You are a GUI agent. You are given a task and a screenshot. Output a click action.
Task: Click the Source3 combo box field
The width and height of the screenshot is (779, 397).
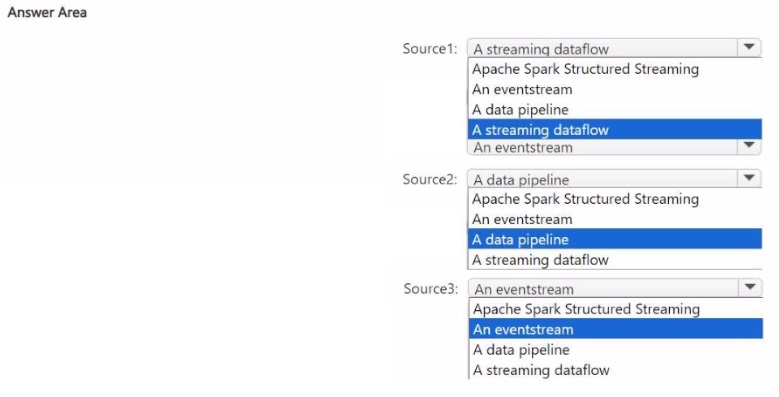tap(615, 288)
